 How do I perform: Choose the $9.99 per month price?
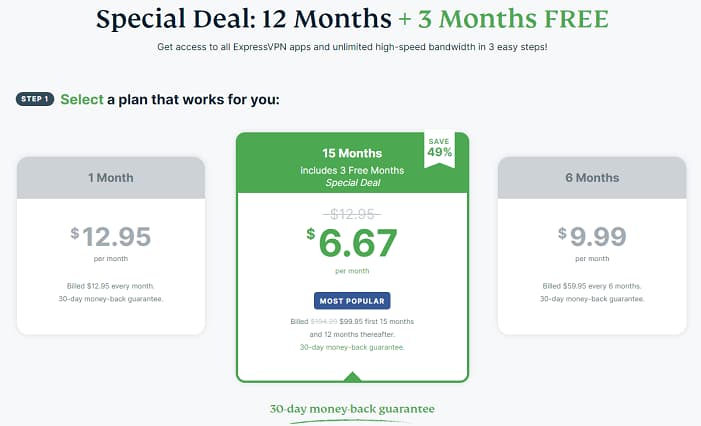[x=591, y=236]
